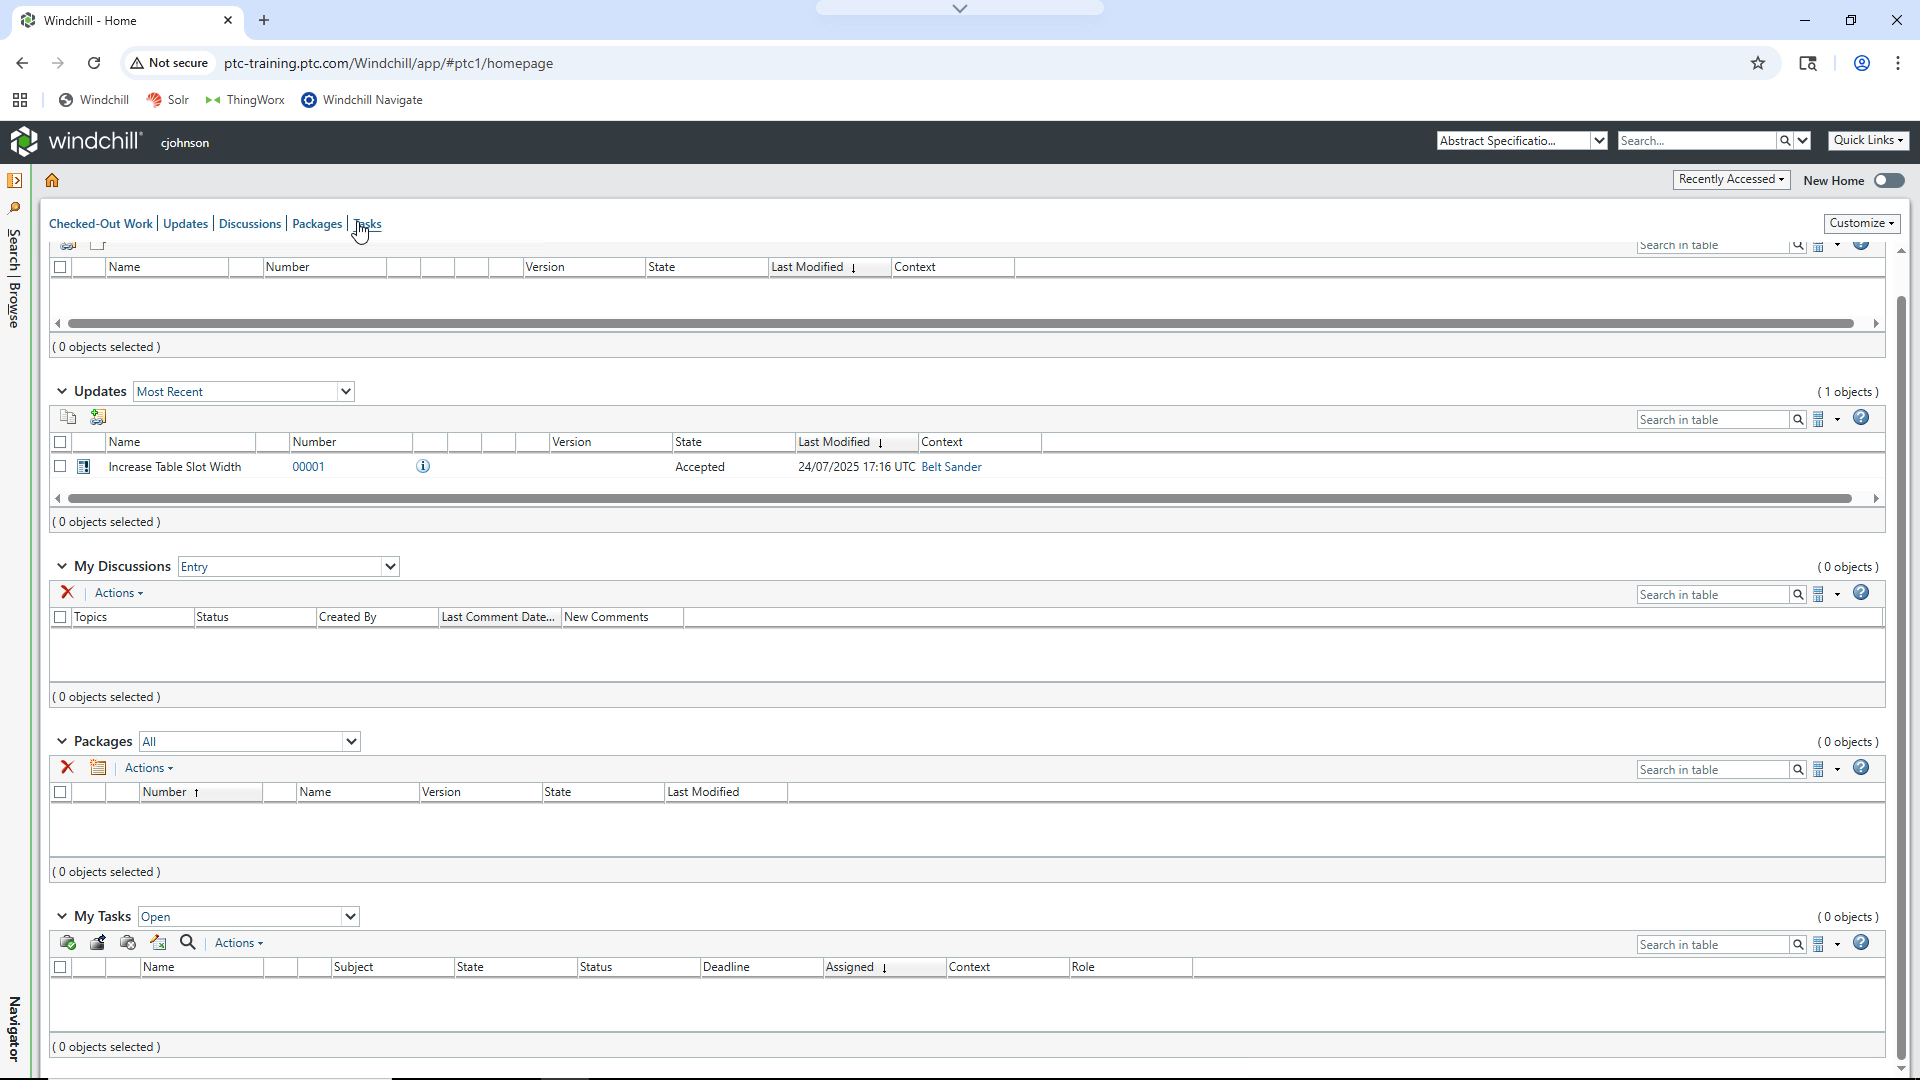Check the select-all checkbox in My Tasks table
The height and width of the screenshot is (1080, 1920).
click(60, 967)
